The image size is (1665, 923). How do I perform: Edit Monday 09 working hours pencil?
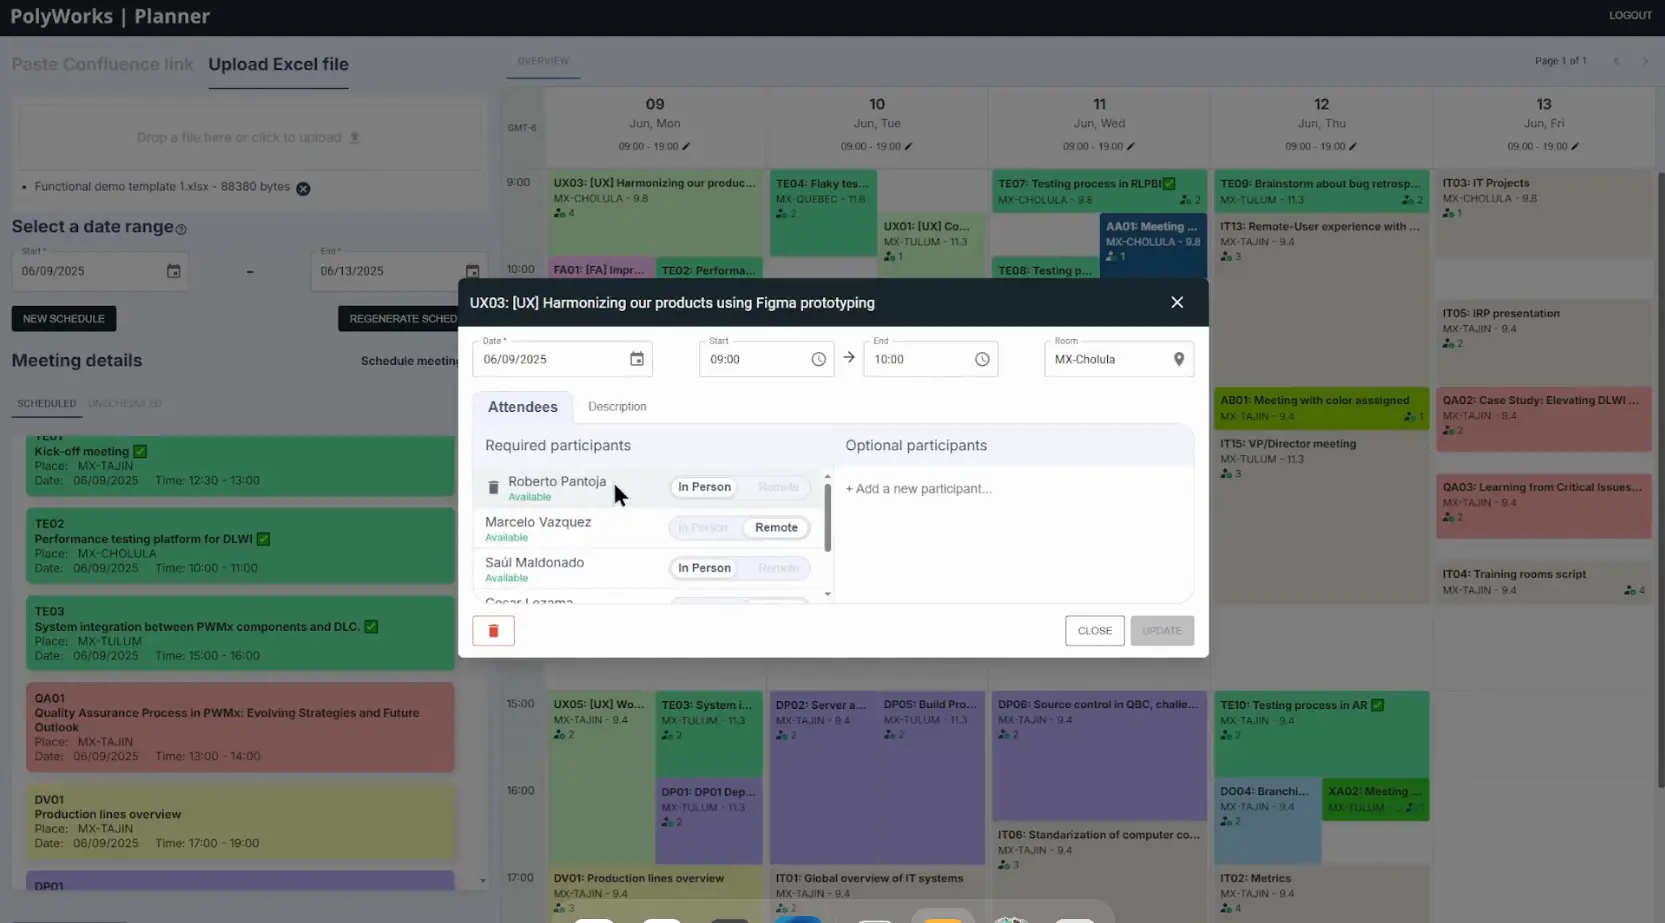(686, 147)
